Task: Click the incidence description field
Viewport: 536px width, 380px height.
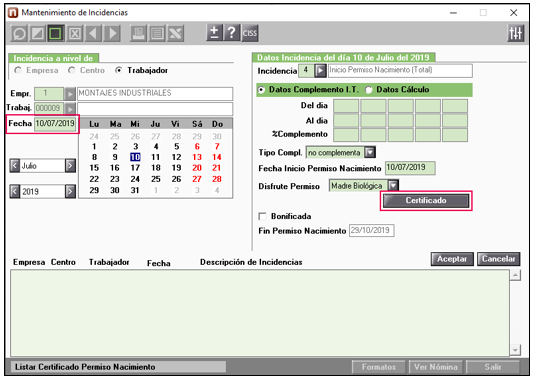Action: (400, 71)
